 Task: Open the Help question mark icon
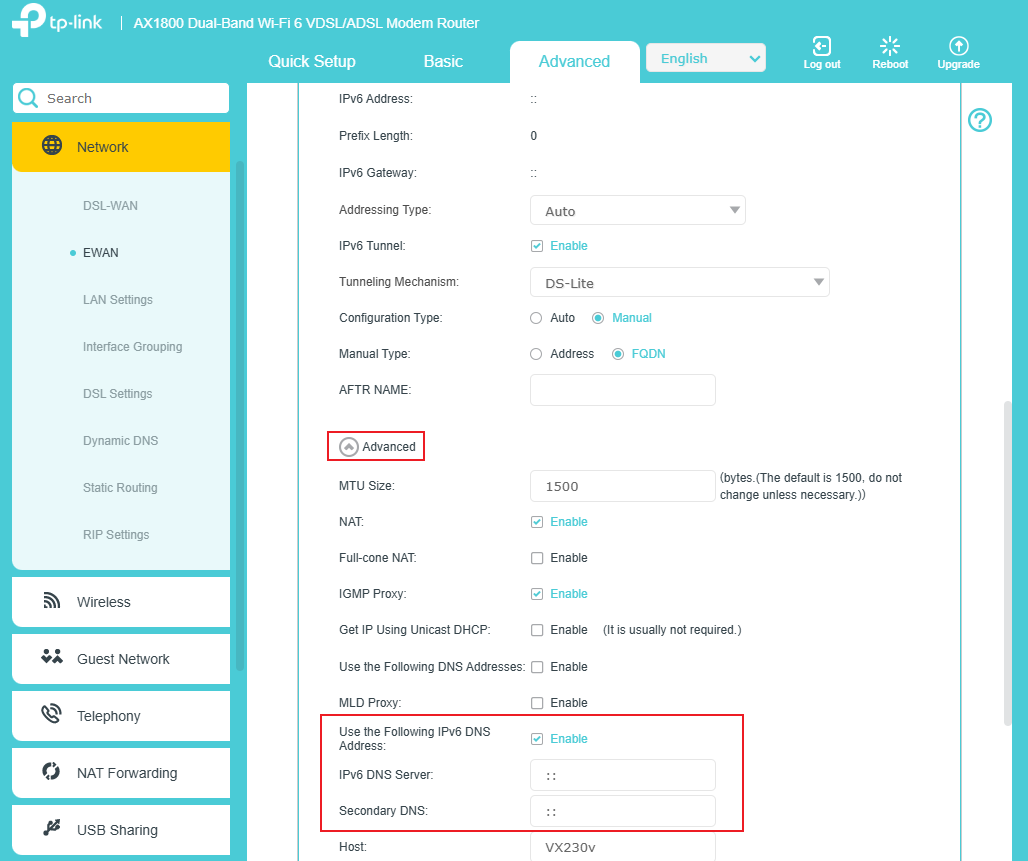point(979,120)
